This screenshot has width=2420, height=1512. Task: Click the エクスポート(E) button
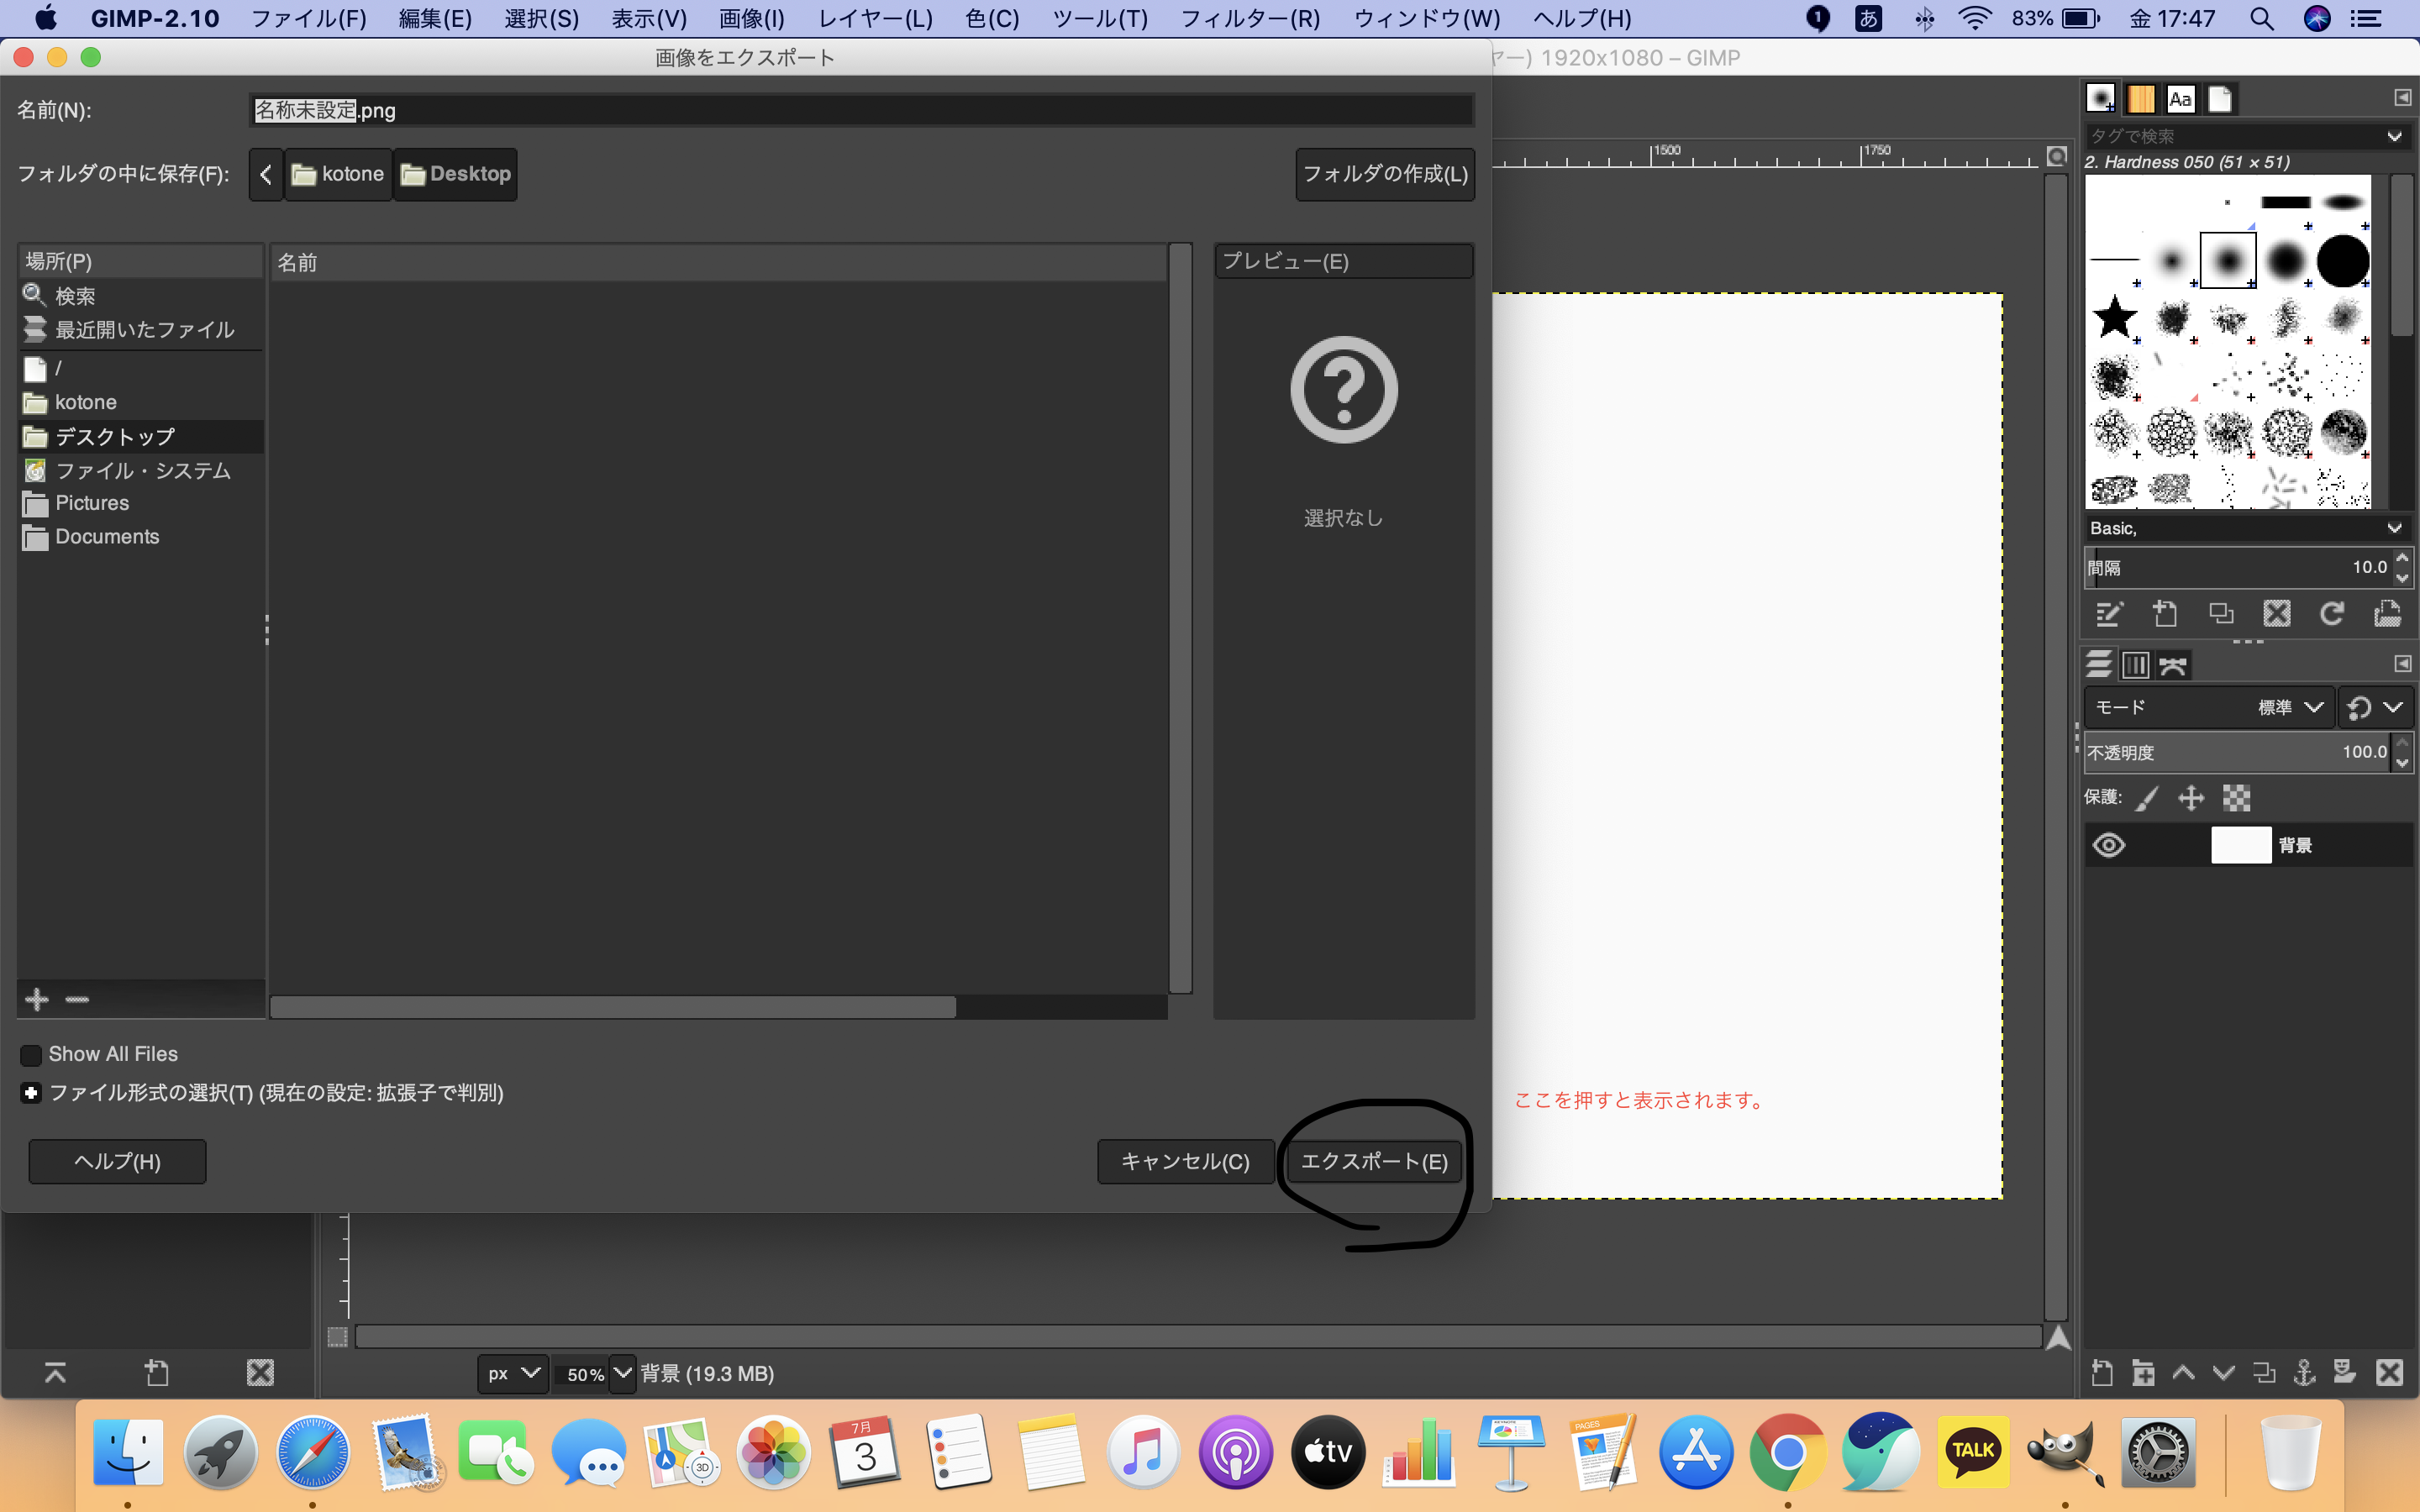tap(1373, 1161)
